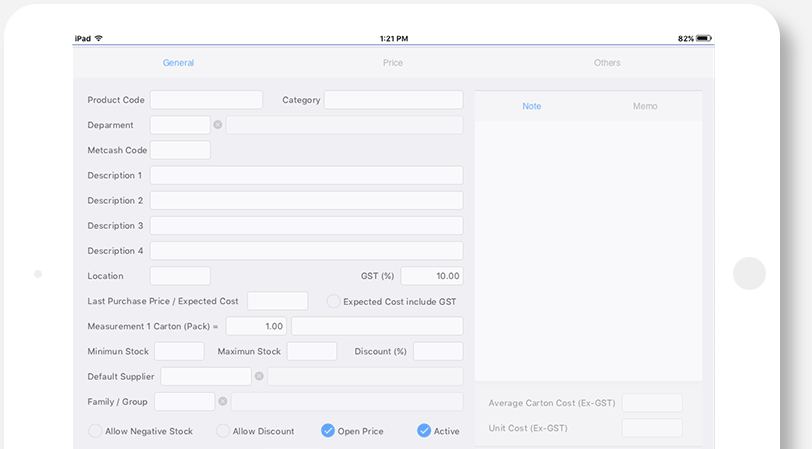This screenshot has width=812, height=449.
Task: Select the Memo tab
Action: [x=645, y=106]
